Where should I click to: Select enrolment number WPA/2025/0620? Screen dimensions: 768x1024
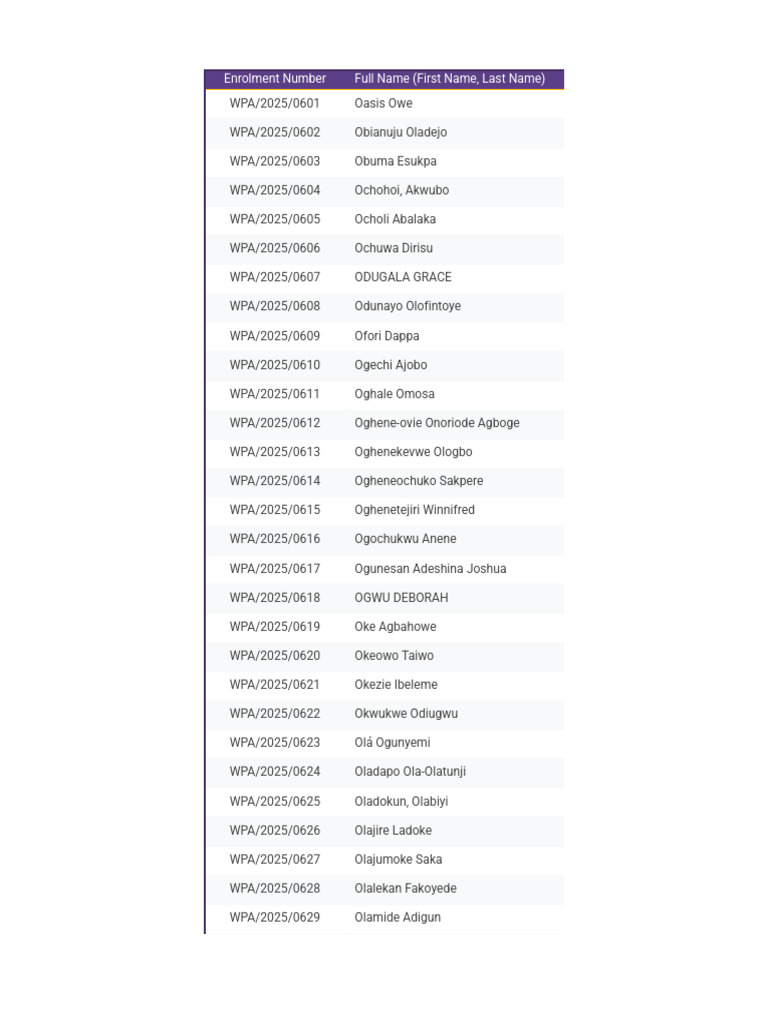pyautogui.click(x=274, y=656)
